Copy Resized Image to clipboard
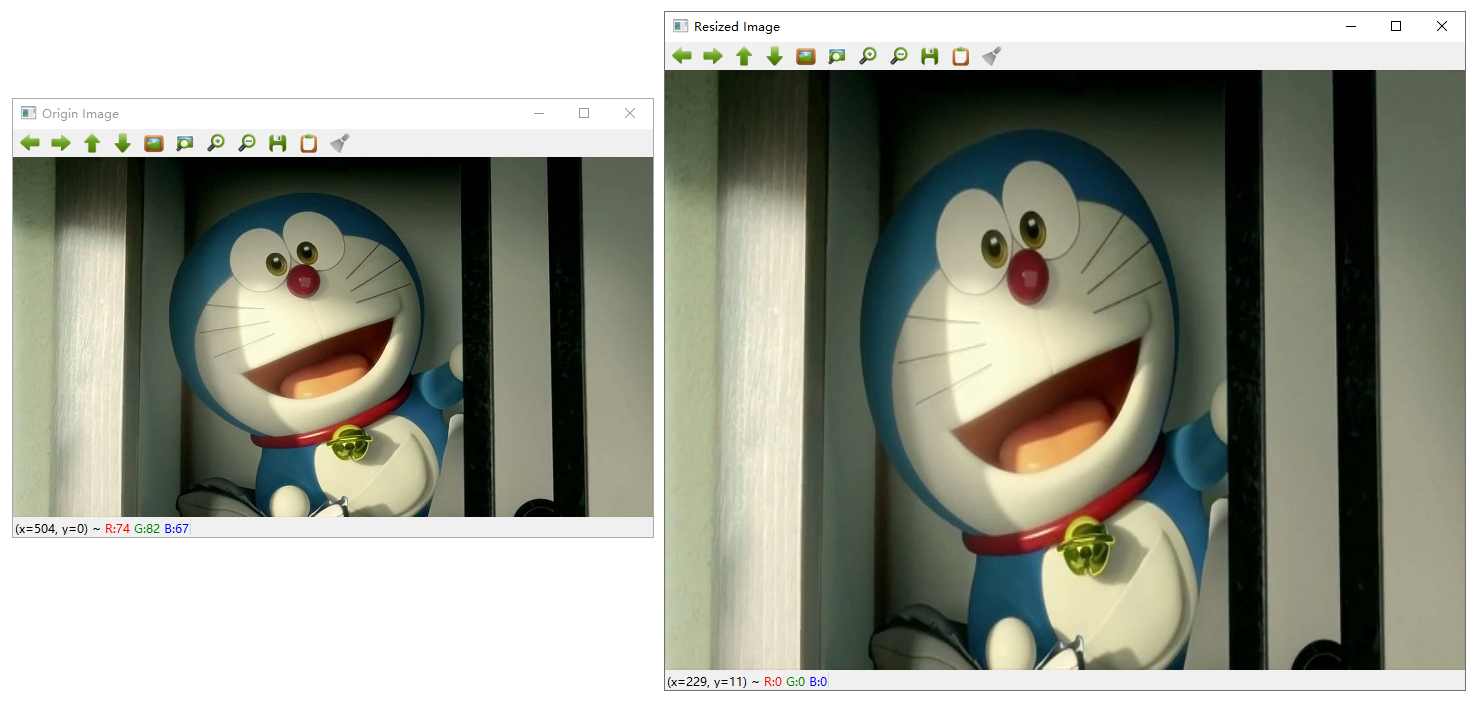The height and width of the screenshot is (708, 1478). (x=960, y=56)
